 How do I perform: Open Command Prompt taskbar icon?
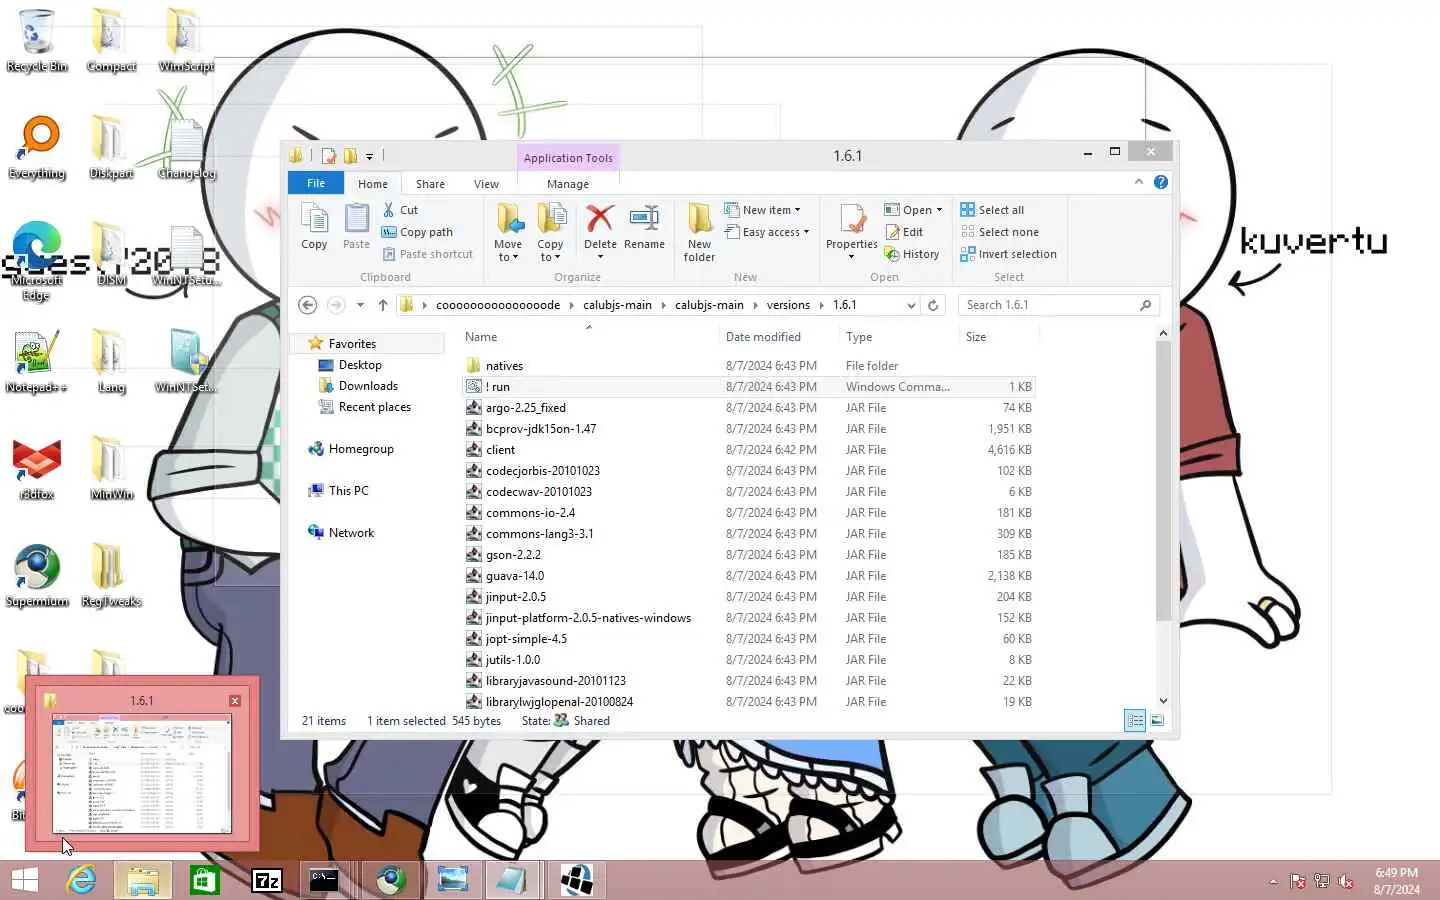[x=323, y=880]
